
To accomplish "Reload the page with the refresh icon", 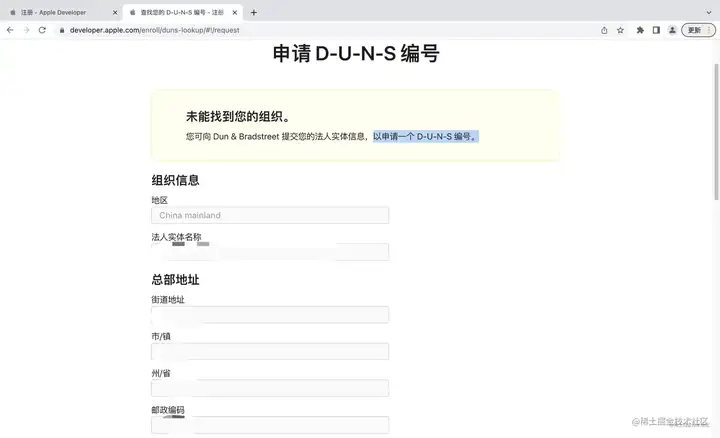I will pos(42,30).
